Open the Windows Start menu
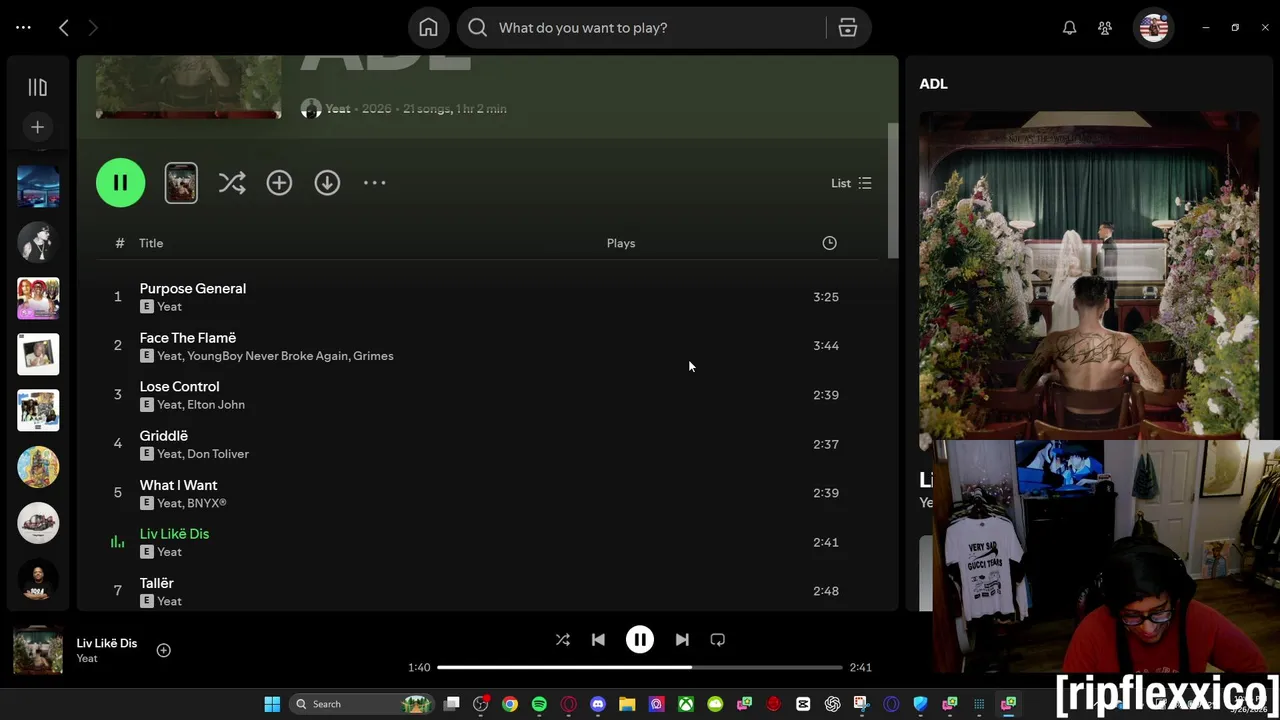 (x=272, y=704)
